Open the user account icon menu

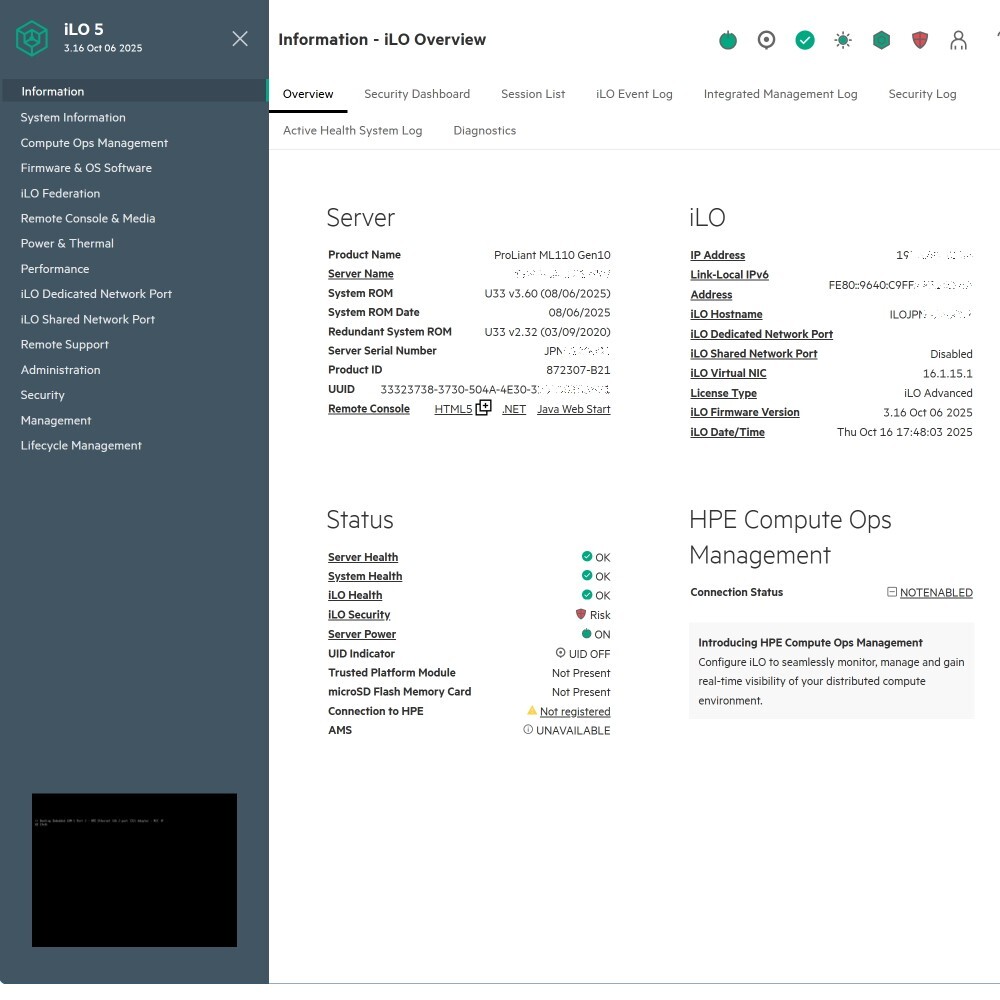click(958, 40)
